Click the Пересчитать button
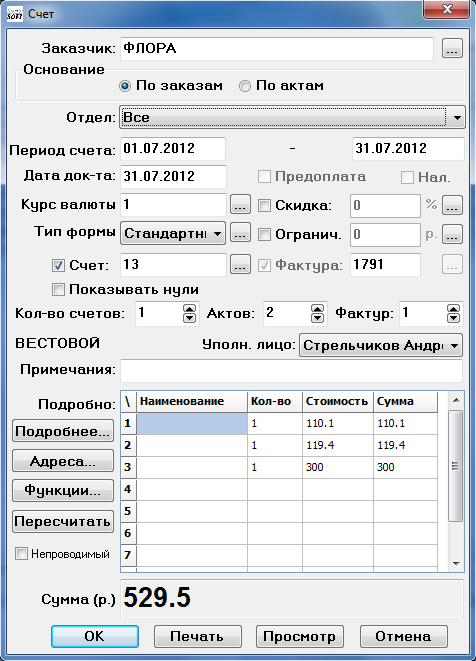476x661 pixels. click(63, 521)
